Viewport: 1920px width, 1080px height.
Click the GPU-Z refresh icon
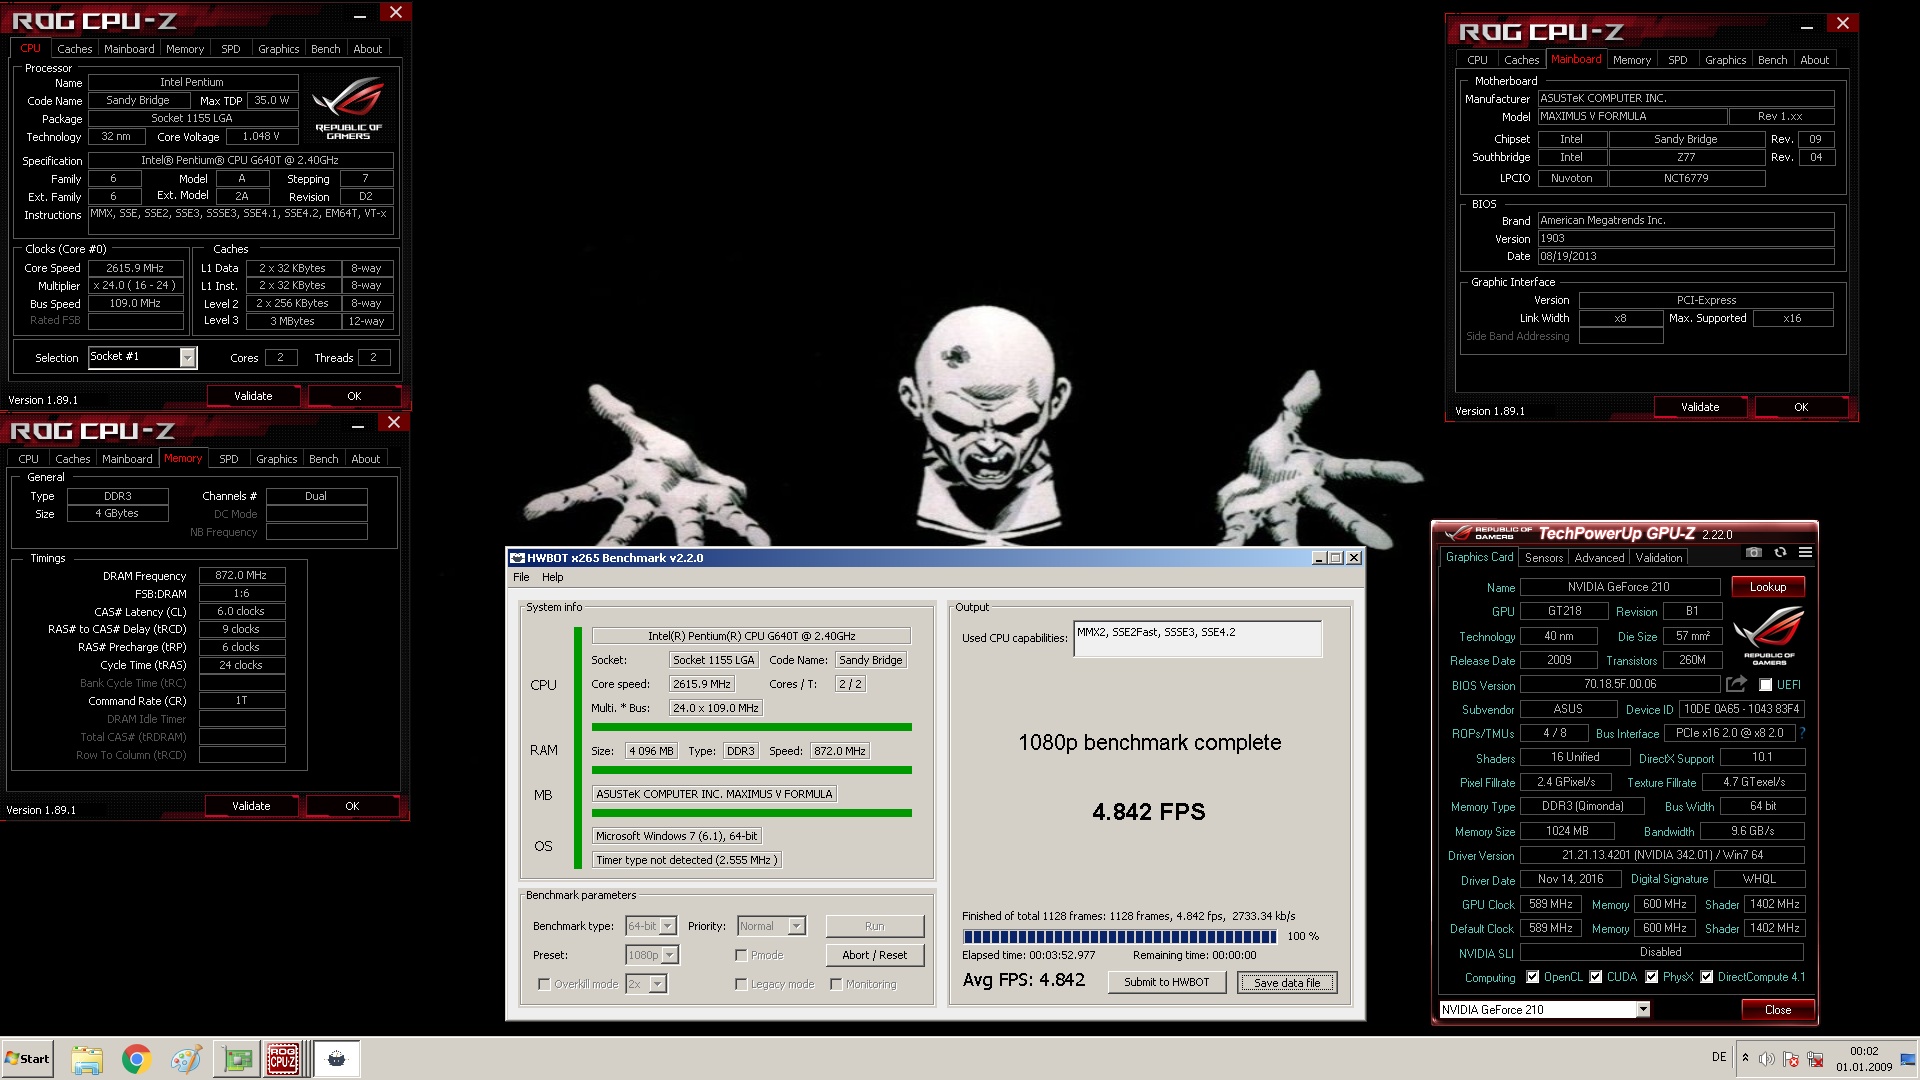(x=1780, y=552)
